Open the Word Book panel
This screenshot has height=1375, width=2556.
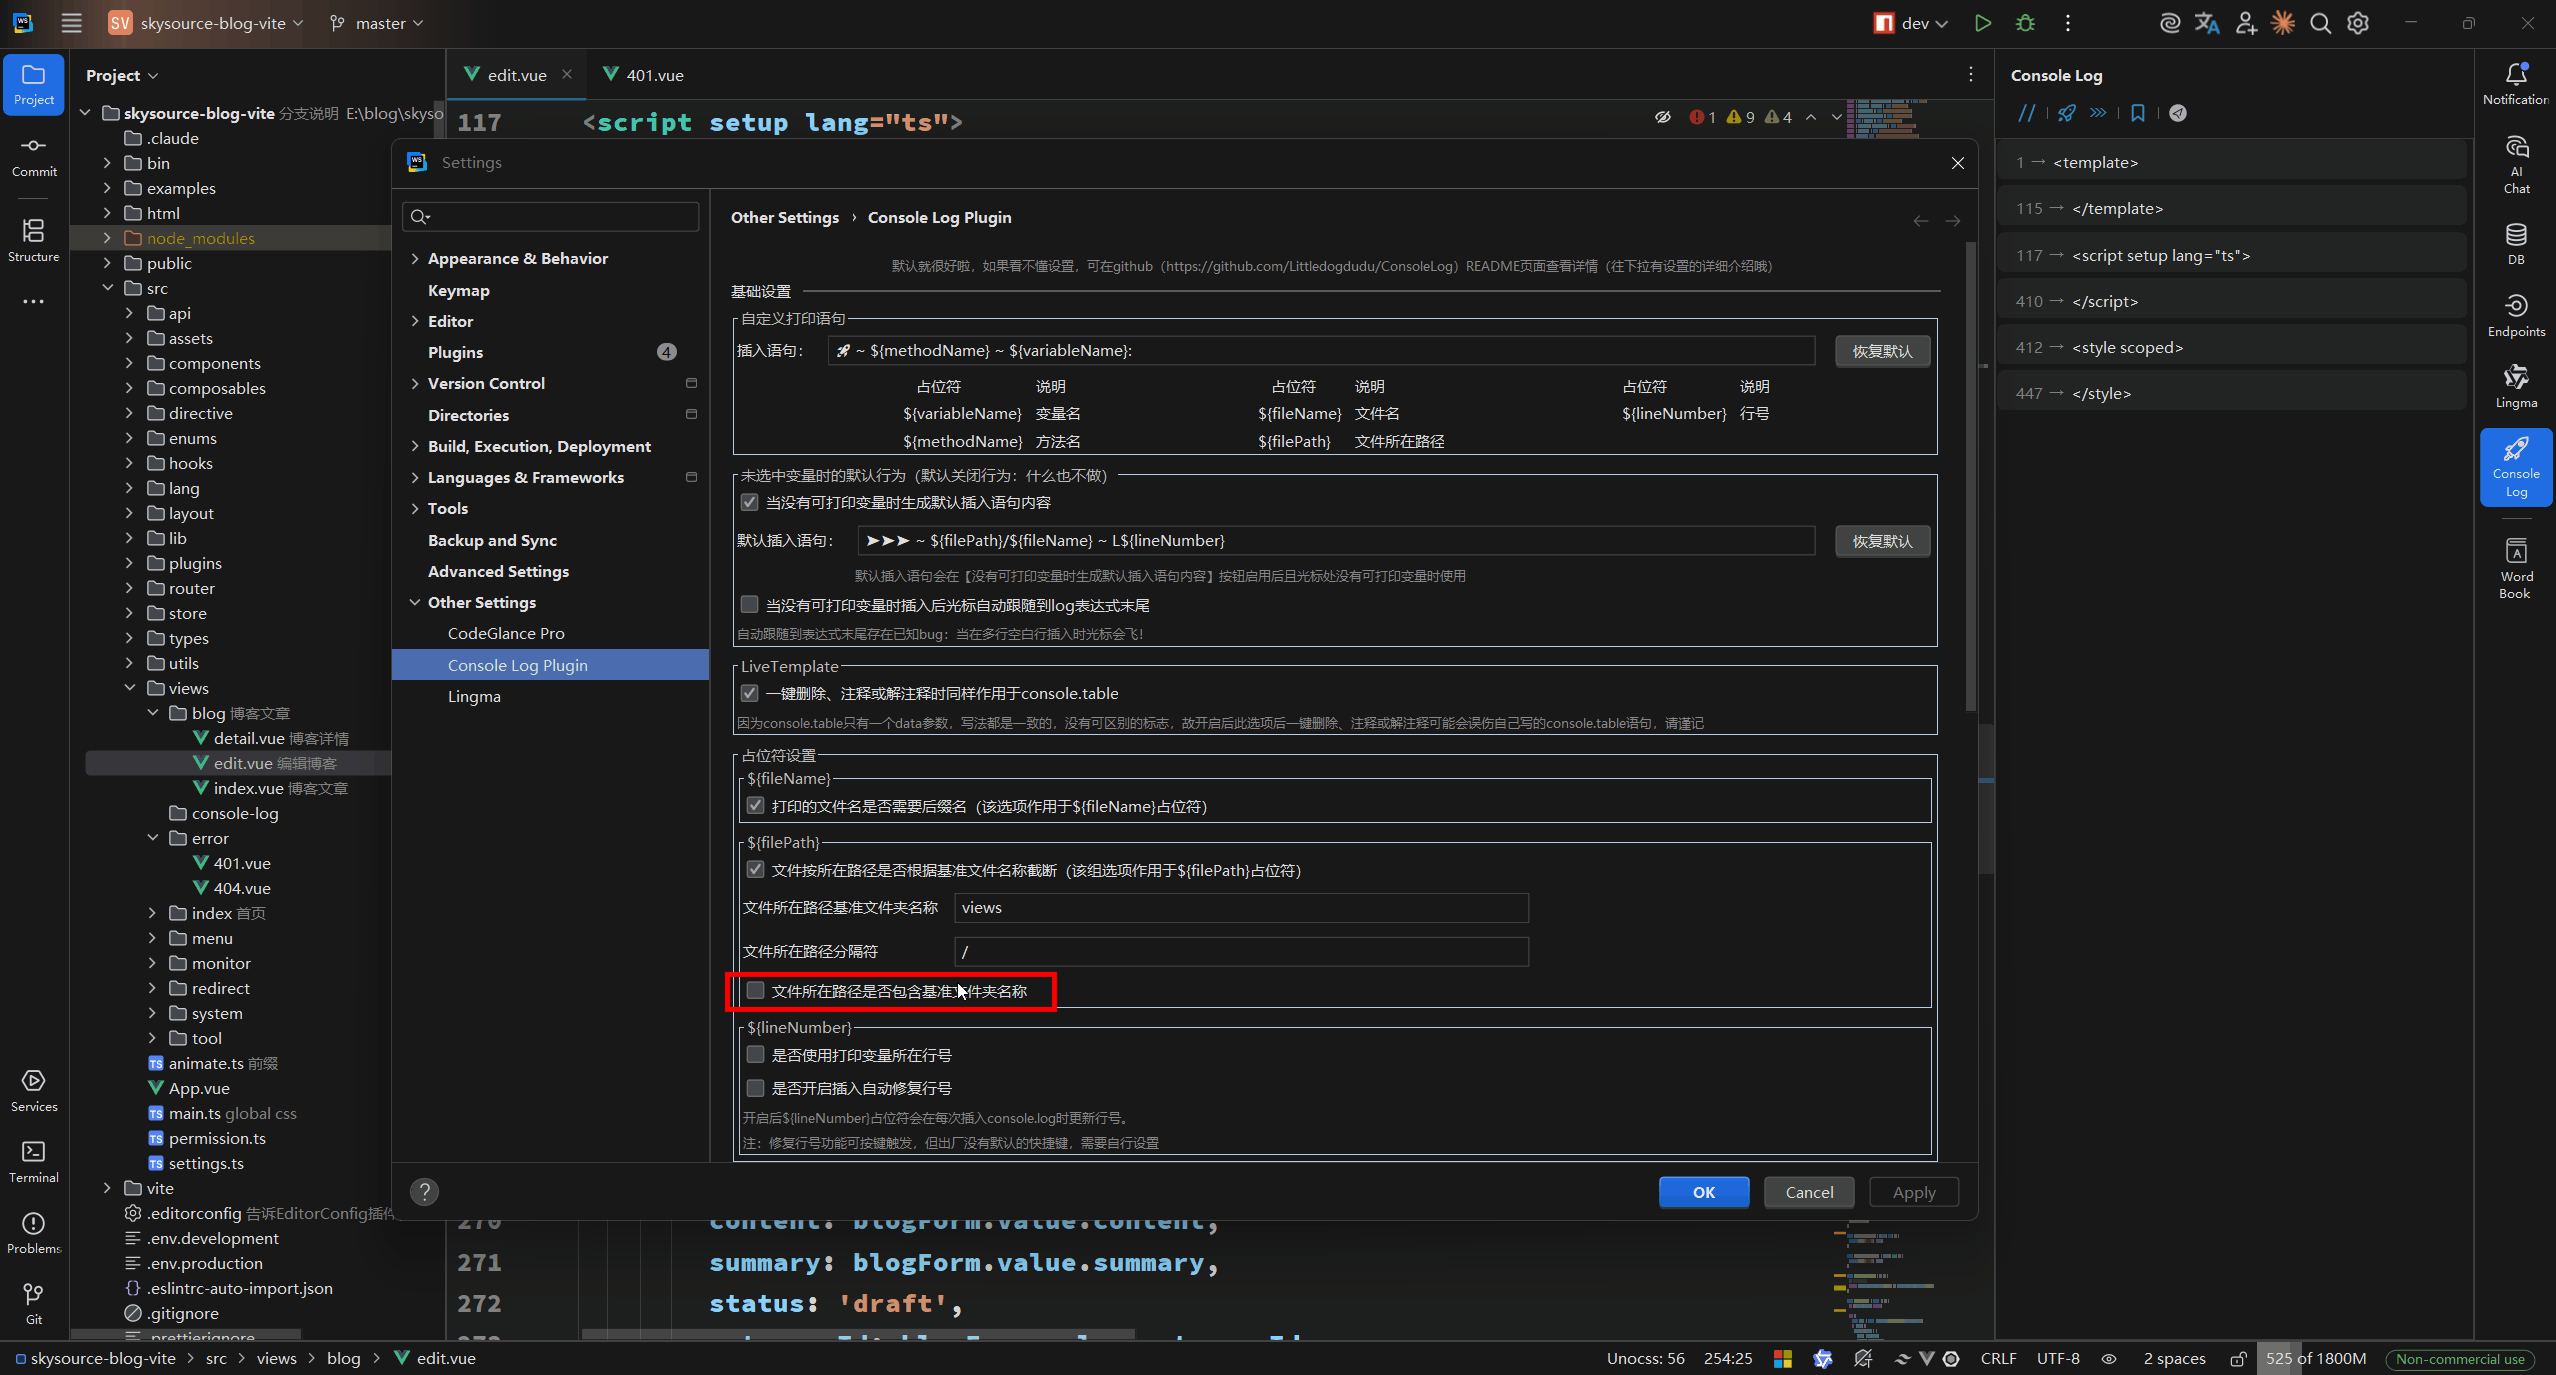tap(2516, 568)
